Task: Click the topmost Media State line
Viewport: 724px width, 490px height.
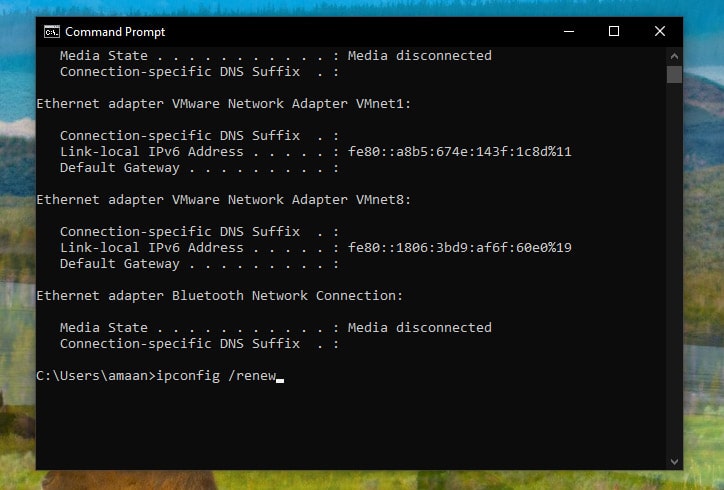Action: point(276,55)
